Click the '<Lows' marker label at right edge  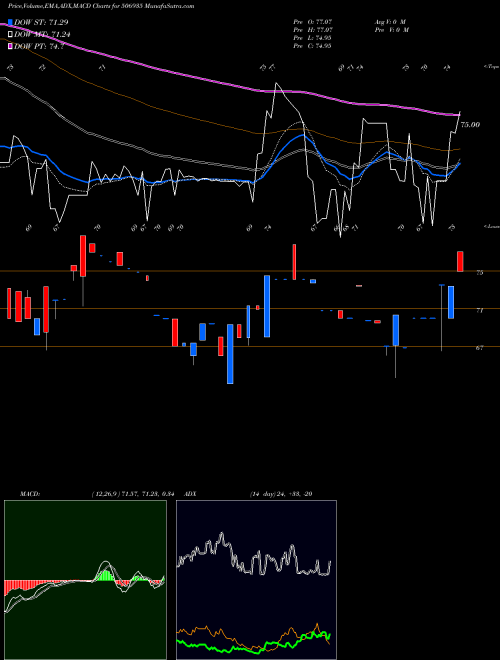click(491, 226)
